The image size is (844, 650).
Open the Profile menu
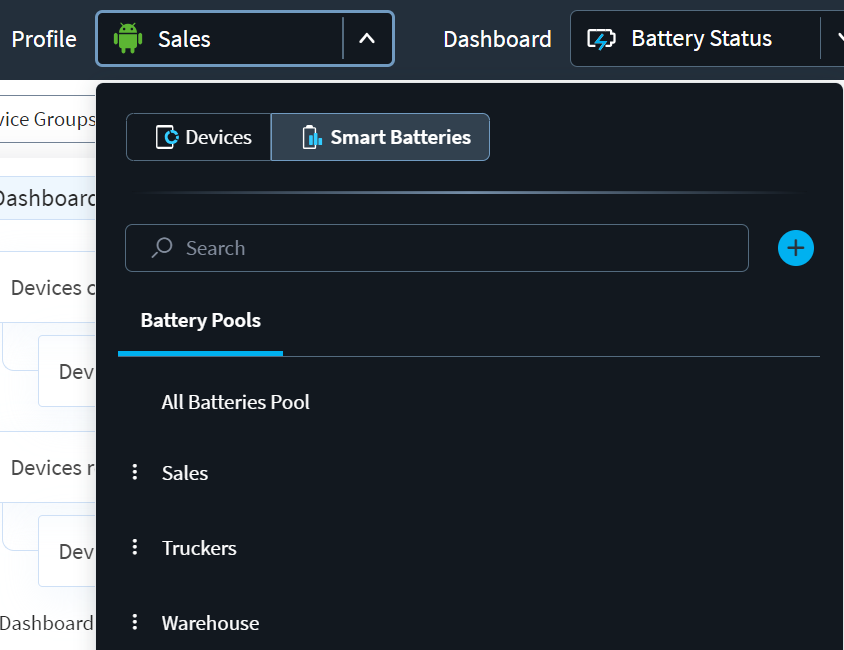click(x=44, y=38)
